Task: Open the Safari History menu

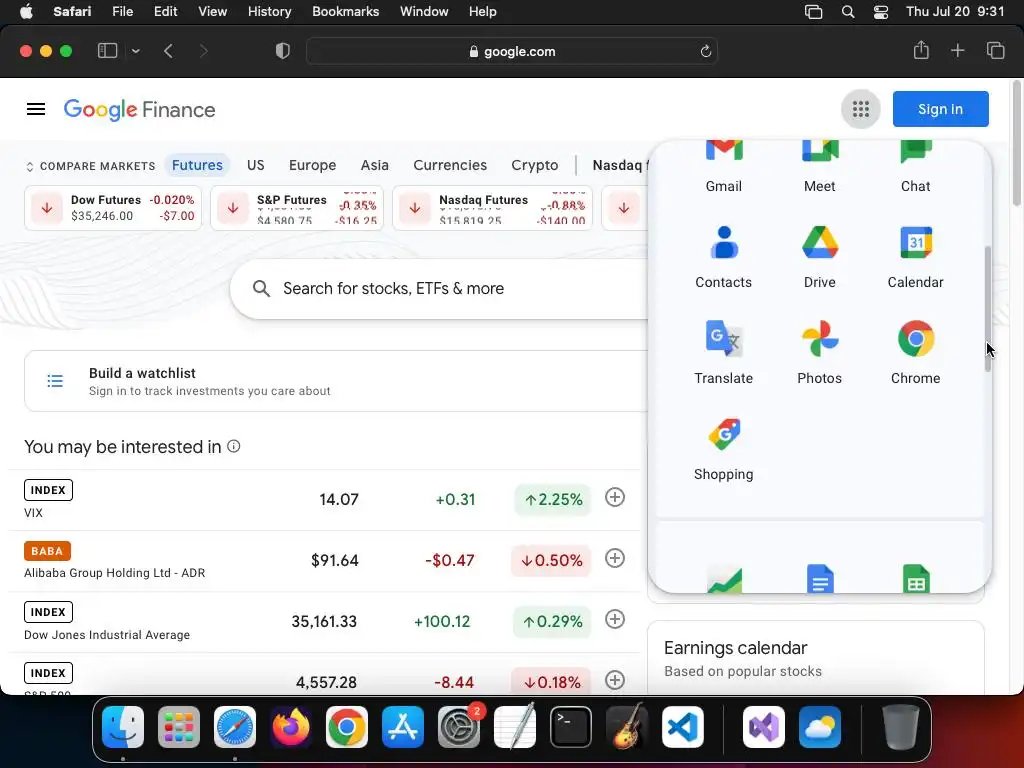Action: pos(269,12)
